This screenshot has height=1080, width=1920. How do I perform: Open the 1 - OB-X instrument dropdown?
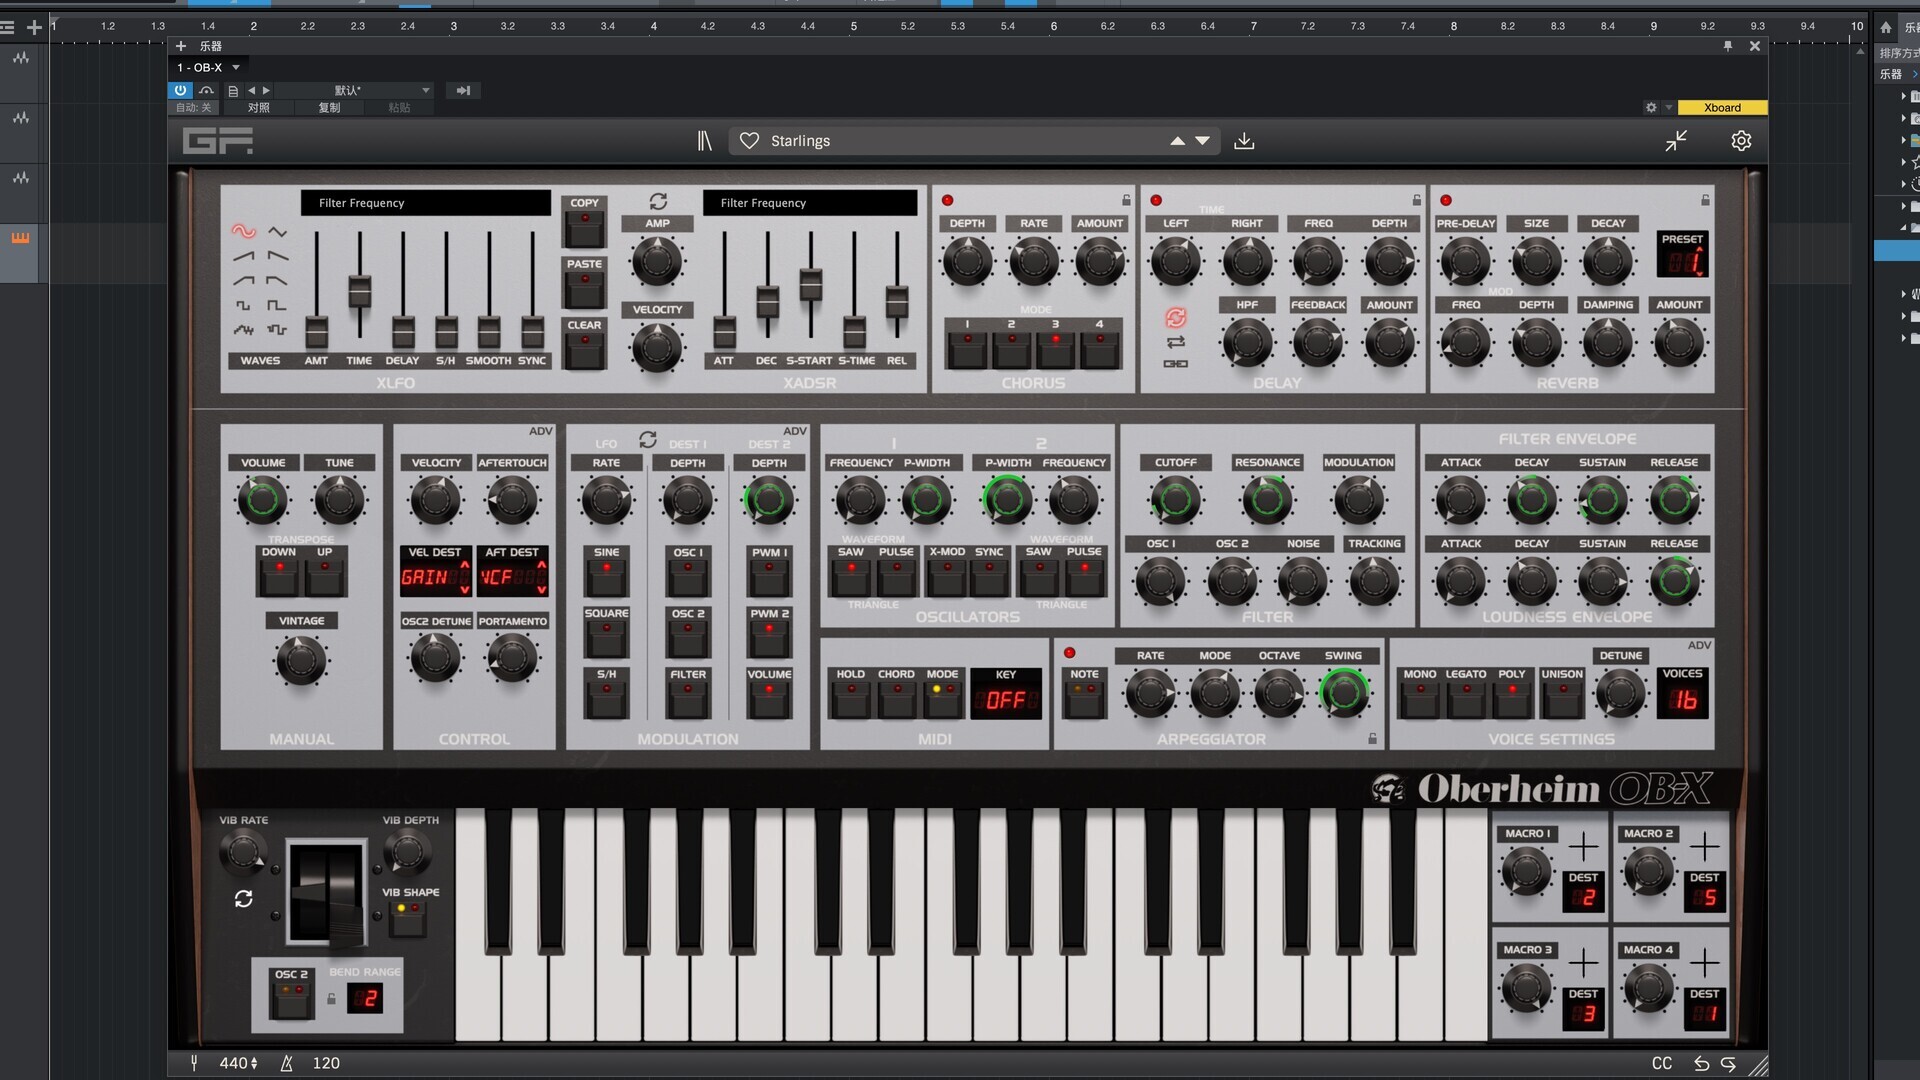coord(208,67)
